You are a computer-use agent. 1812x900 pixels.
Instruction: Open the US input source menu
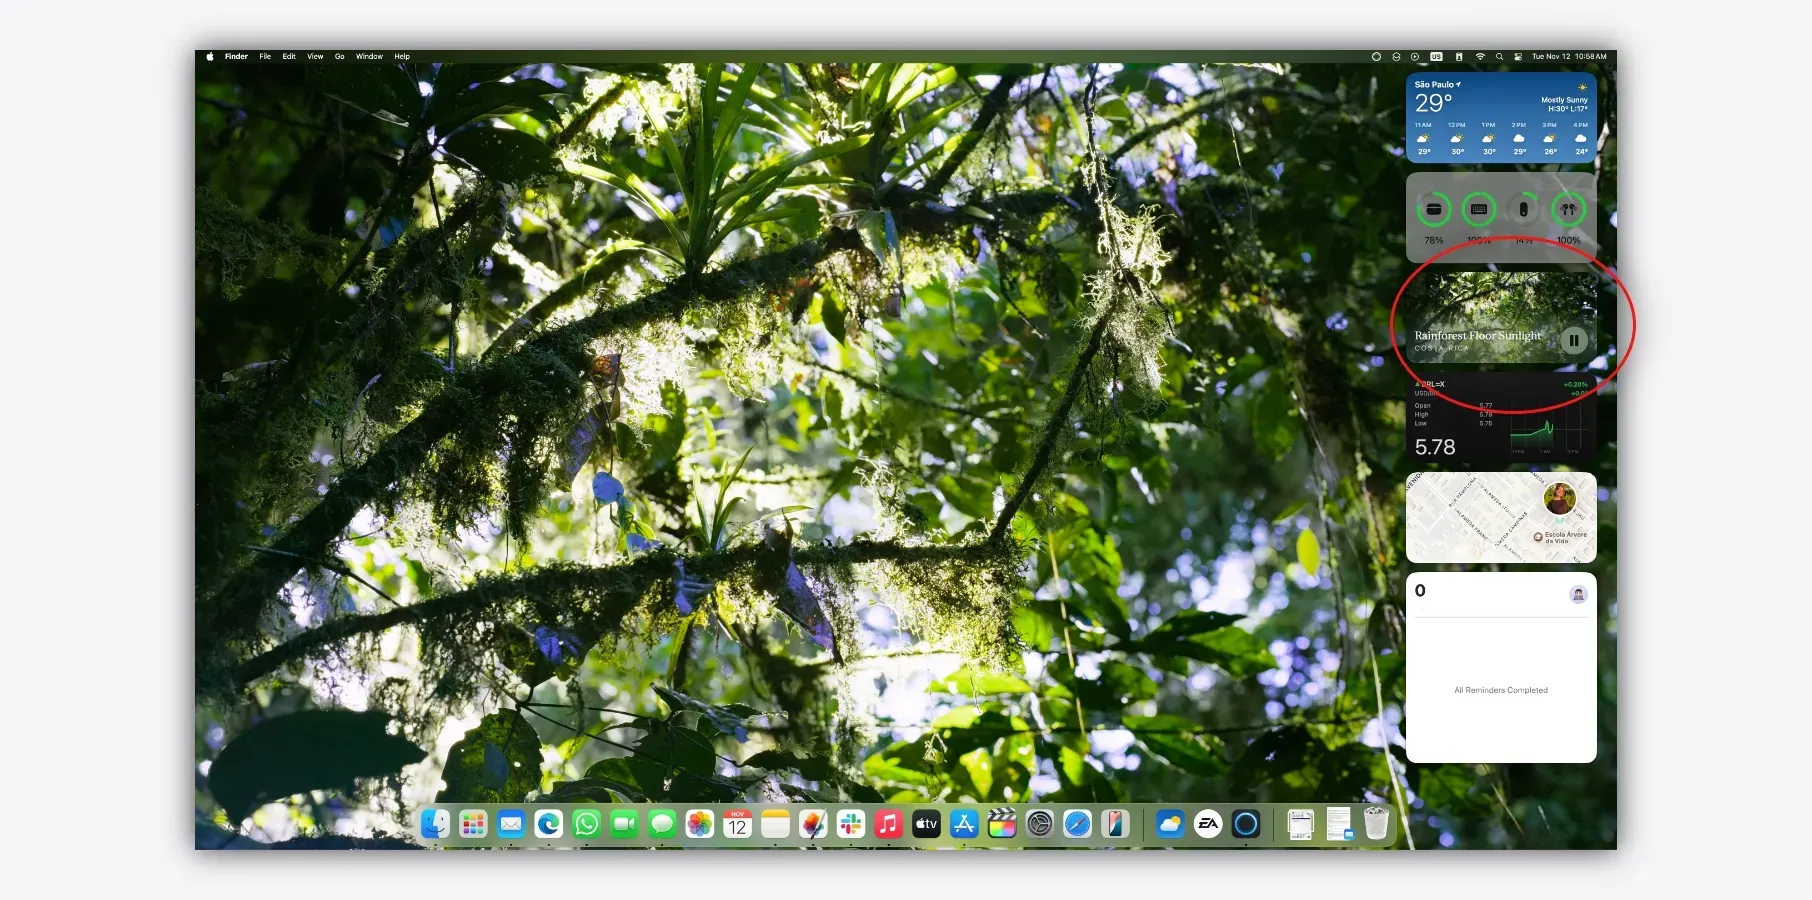pos(1436,57)
